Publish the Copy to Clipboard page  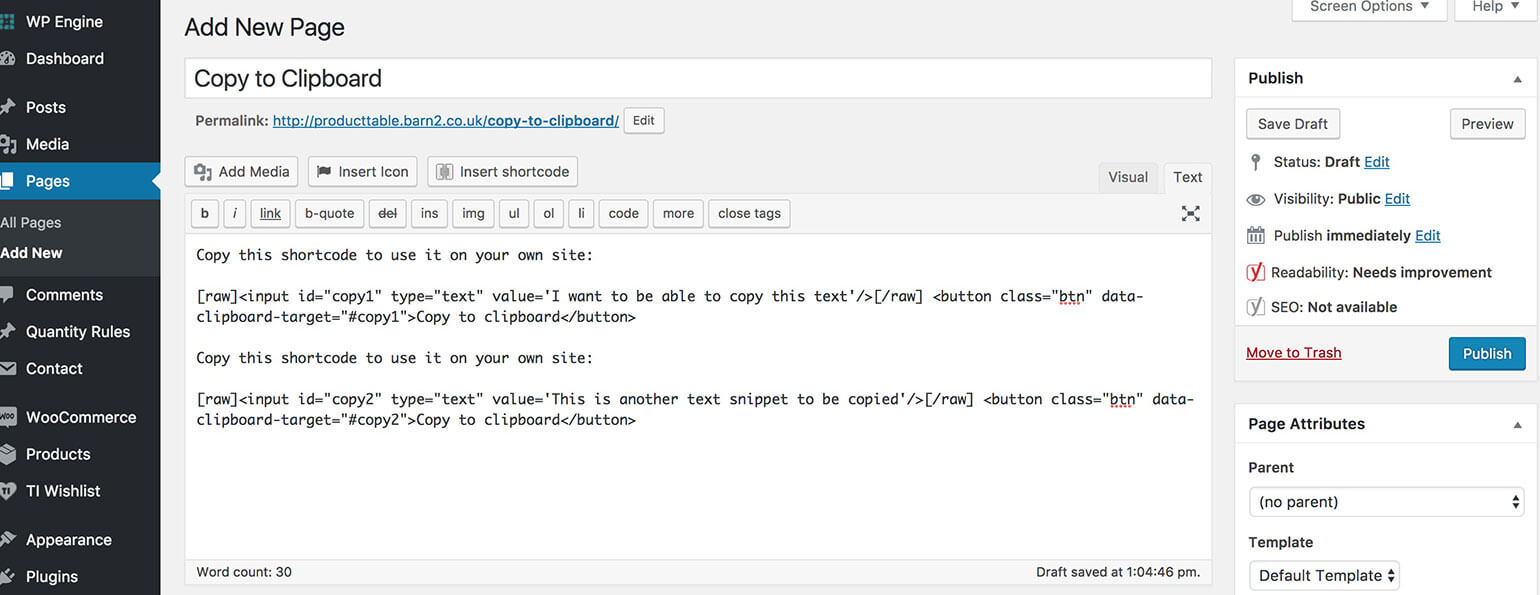coord(1487,353)
